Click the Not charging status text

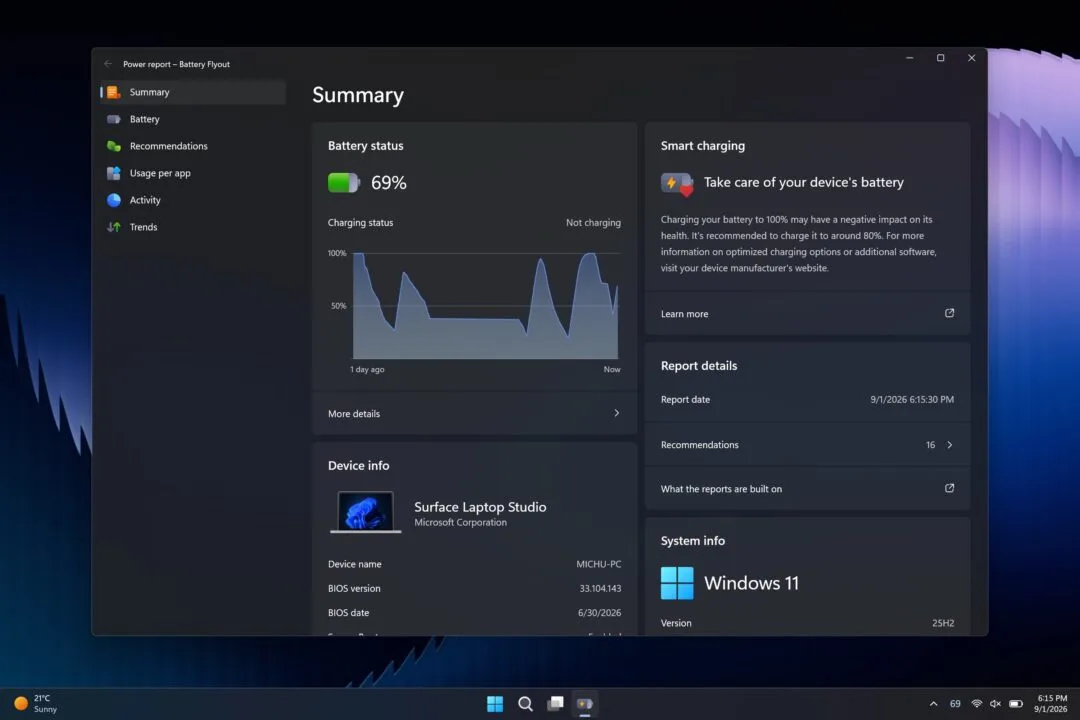[x=593, y=223]
